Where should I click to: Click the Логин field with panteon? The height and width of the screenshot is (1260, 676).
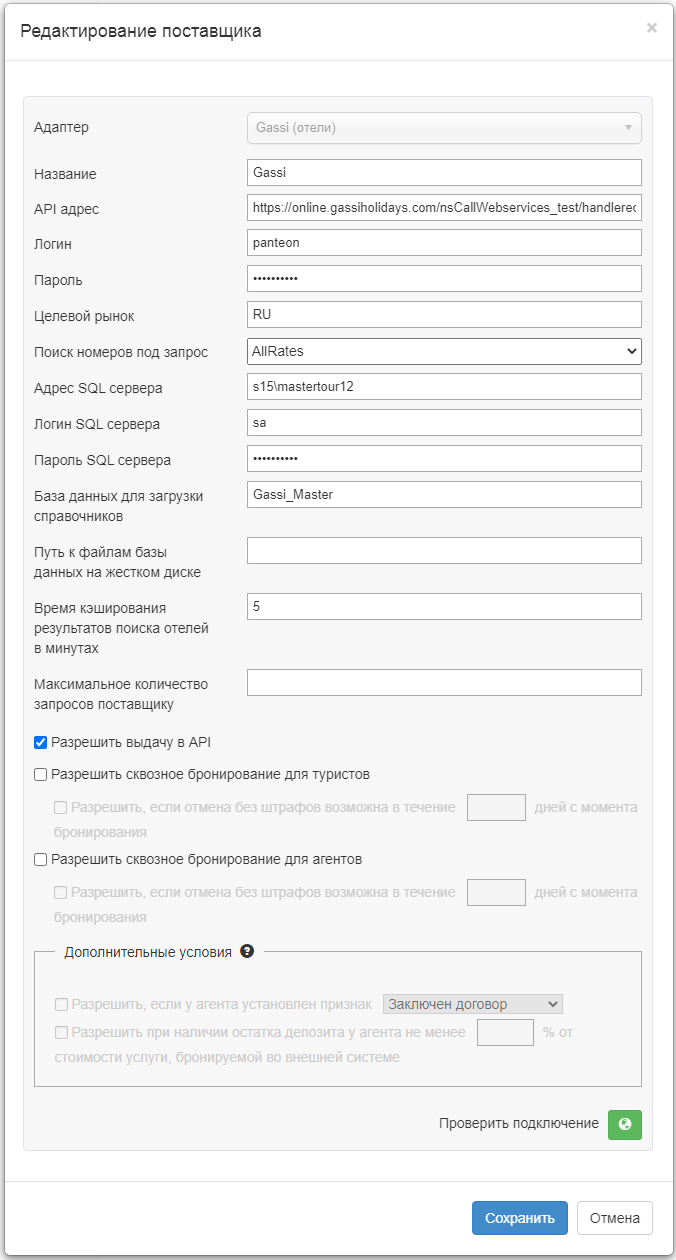pyautogui.click(x=444, y=243)
